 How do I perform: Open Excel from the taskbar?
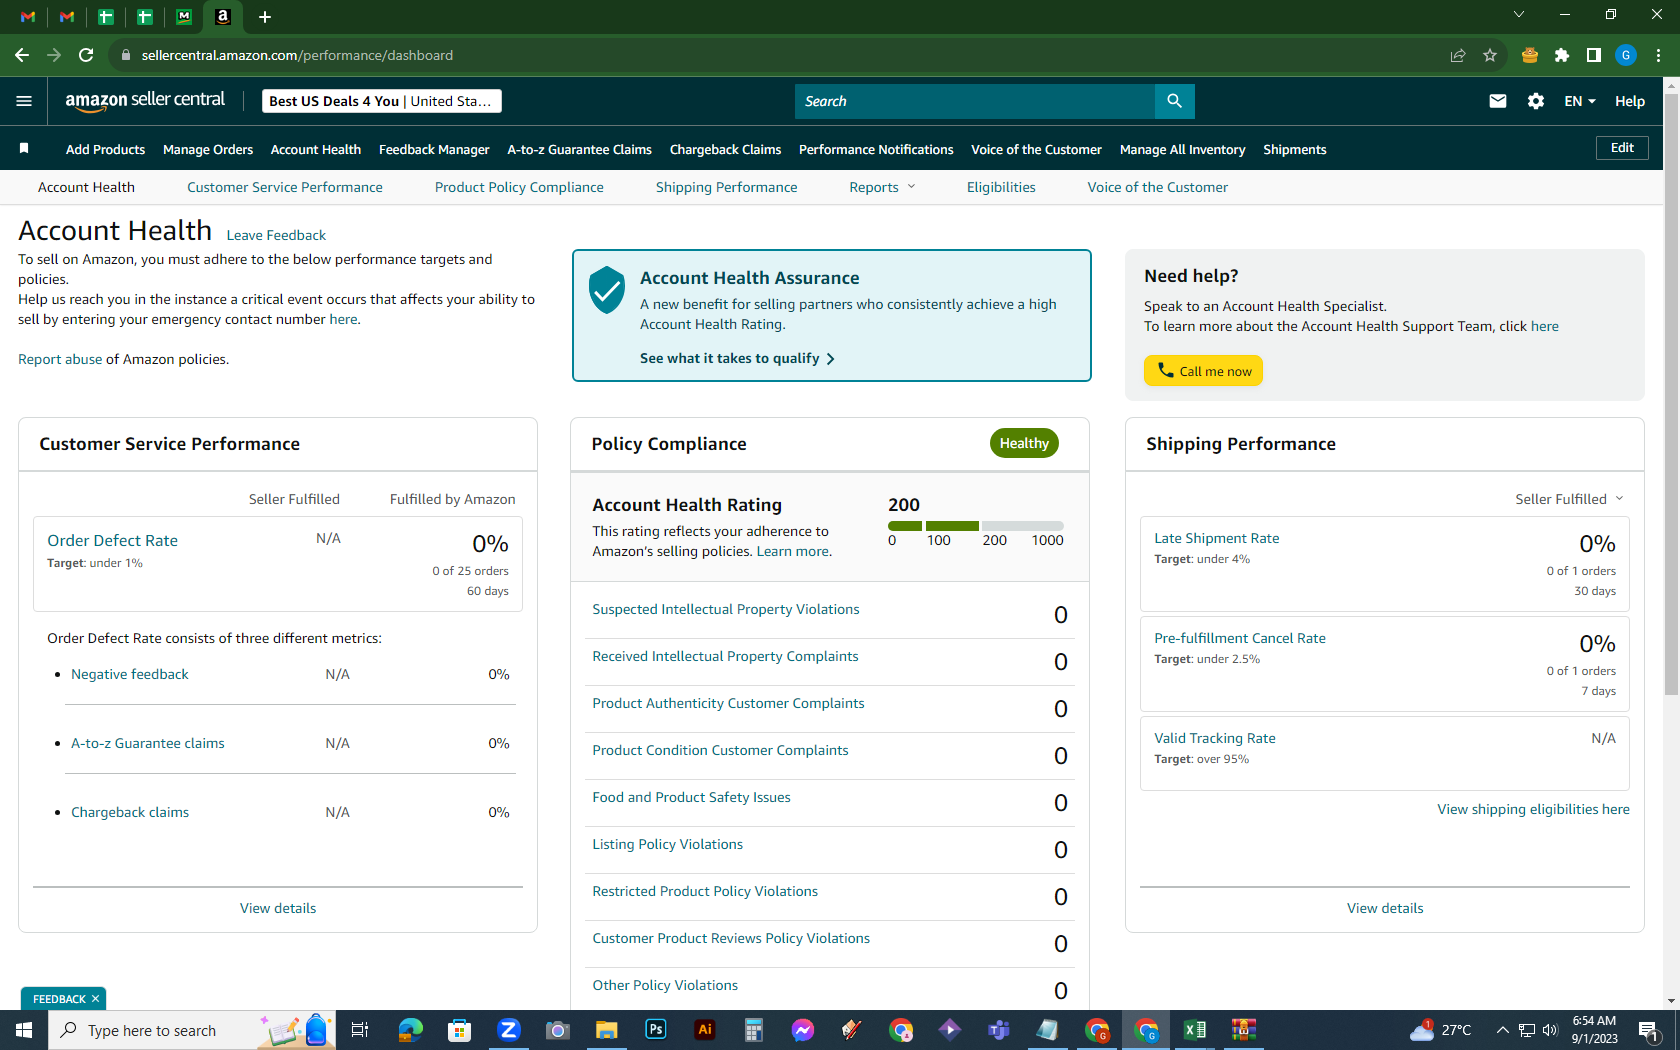(1195, 1030)
